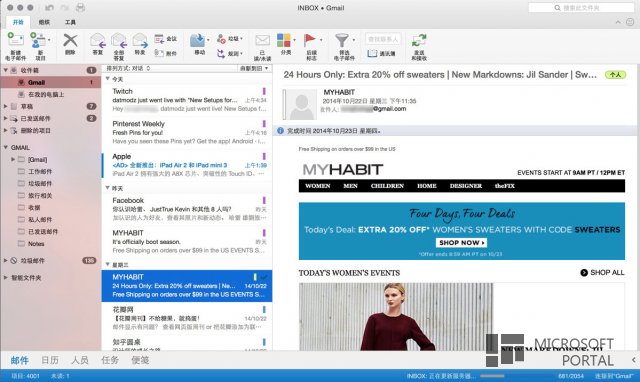
Task: Collapse the 星期三 message group
Action: click(x=108, y=264)
